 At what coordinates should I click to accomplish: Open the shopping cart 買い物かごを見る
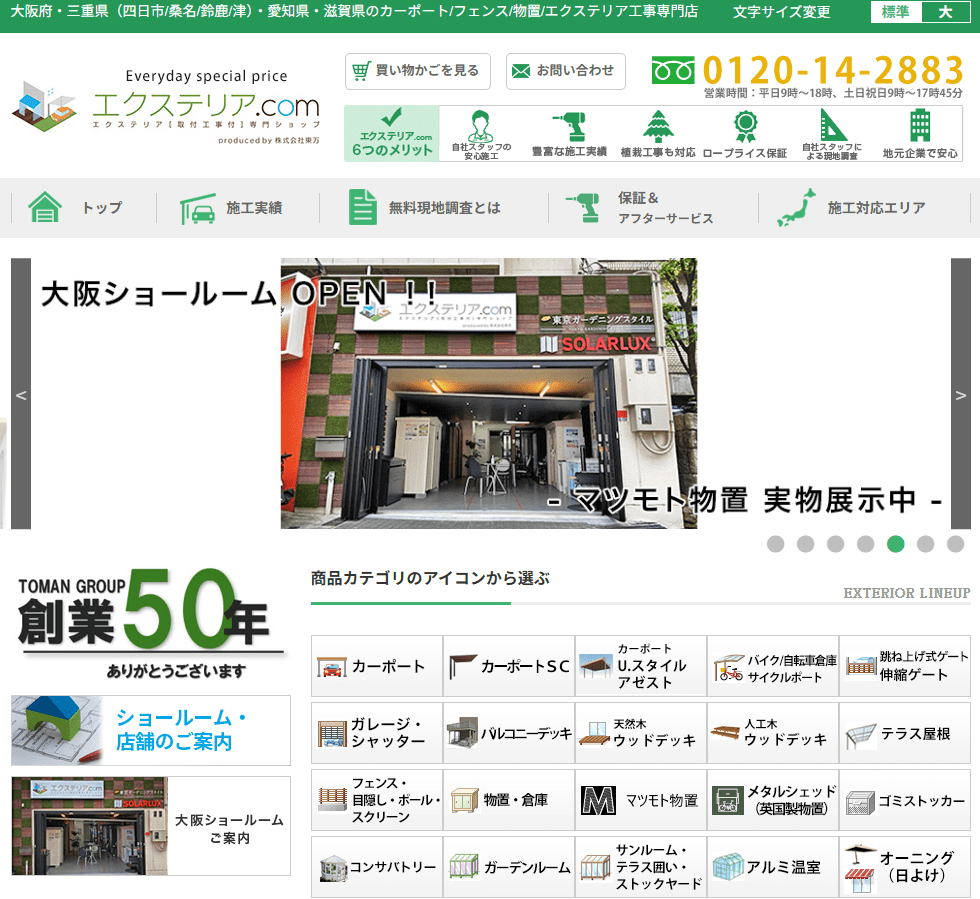coord(418,71)
